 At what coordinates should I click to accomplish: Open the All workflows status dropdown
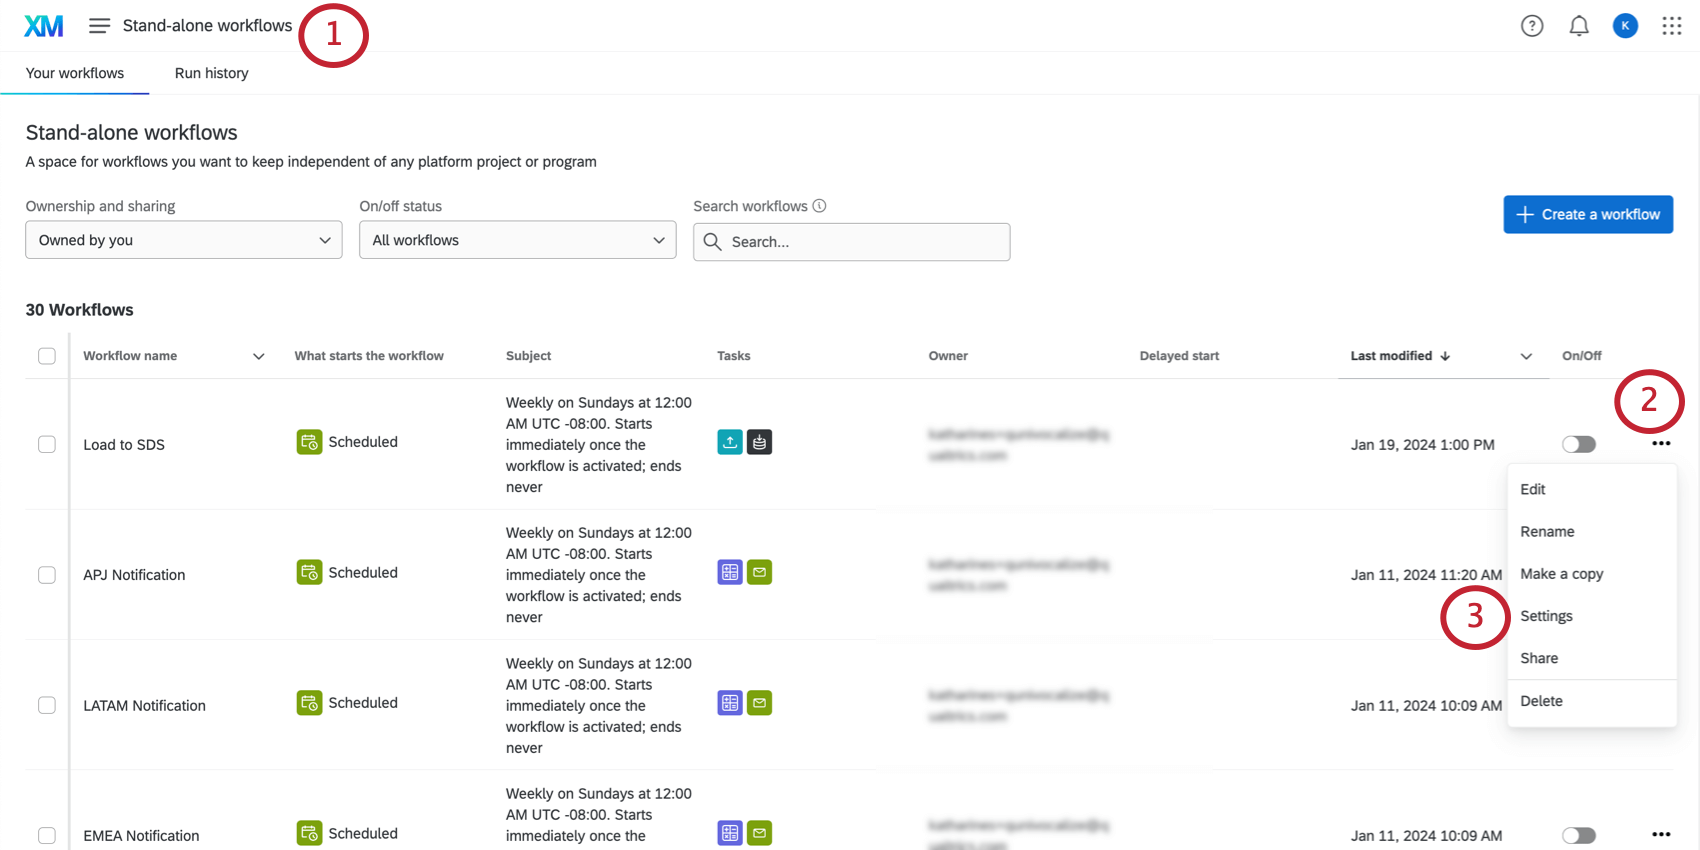517,240
